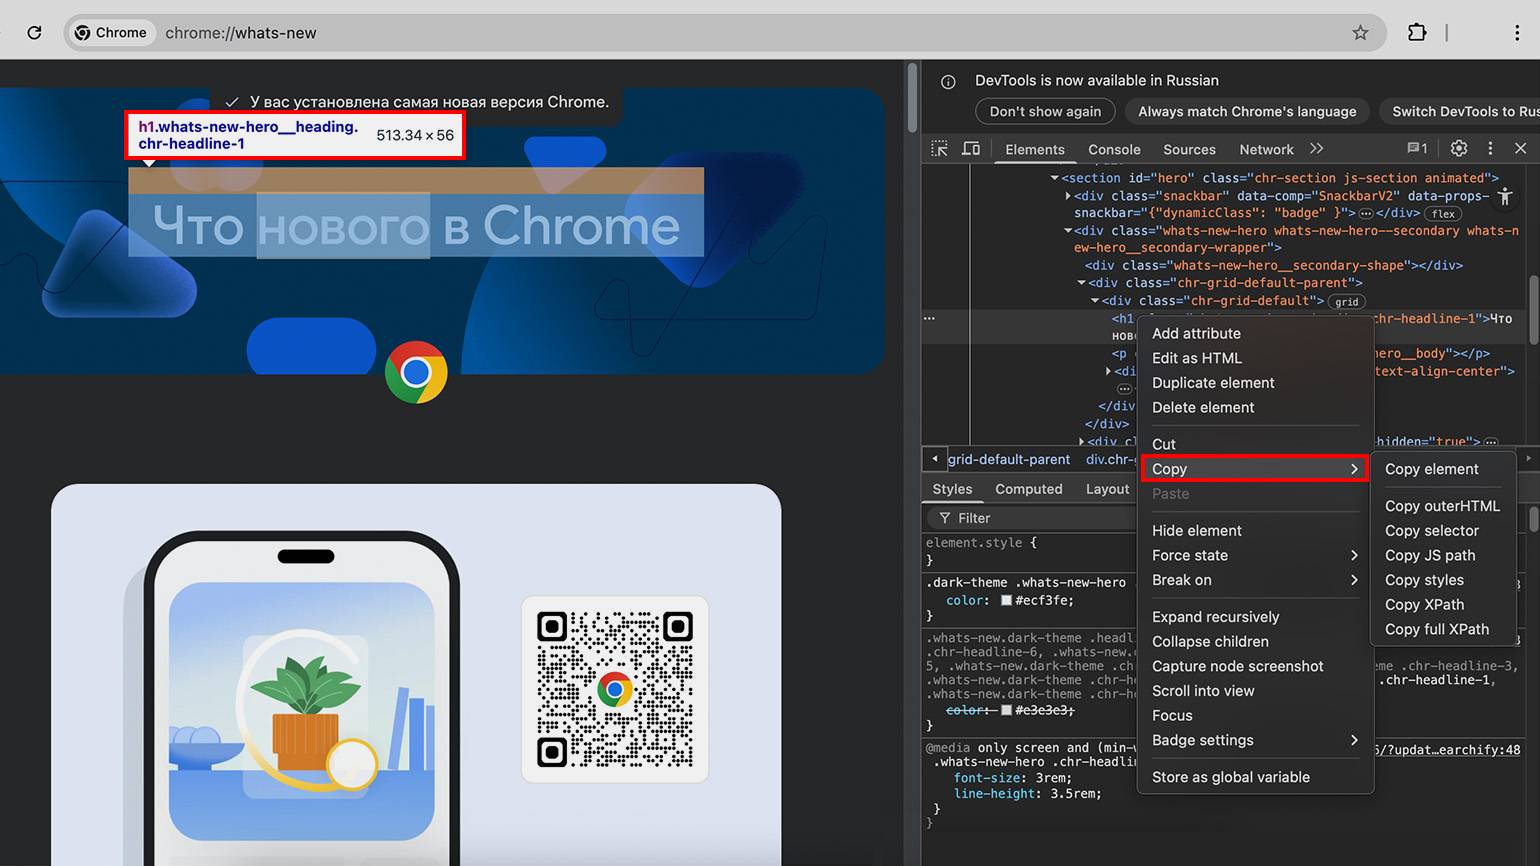The image size is (1540, 866).
Task: Open the Break on submenu
Action: pos(1255,580)
